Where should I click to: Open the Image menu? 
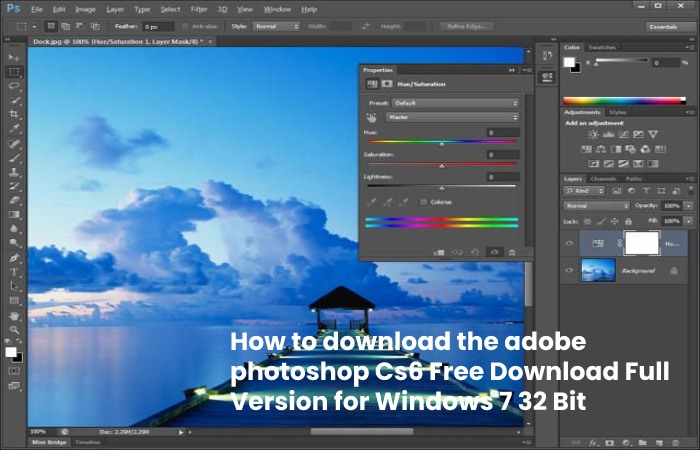(x=85, y=9)
